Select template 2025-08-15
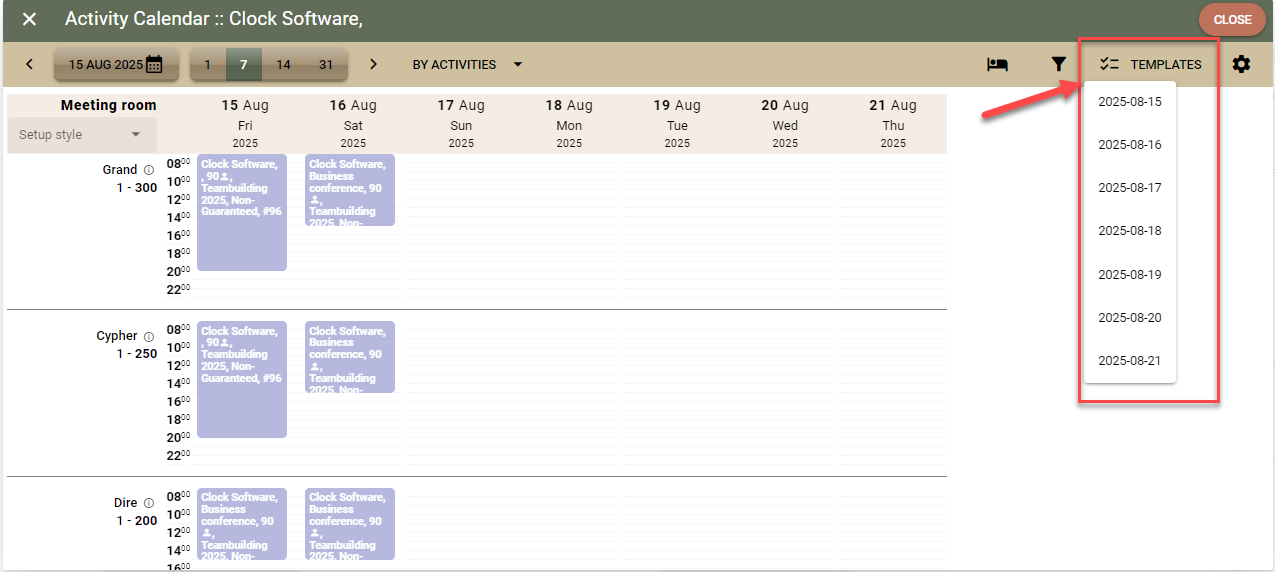The image size is (1275, 572). click(1130, 102)
